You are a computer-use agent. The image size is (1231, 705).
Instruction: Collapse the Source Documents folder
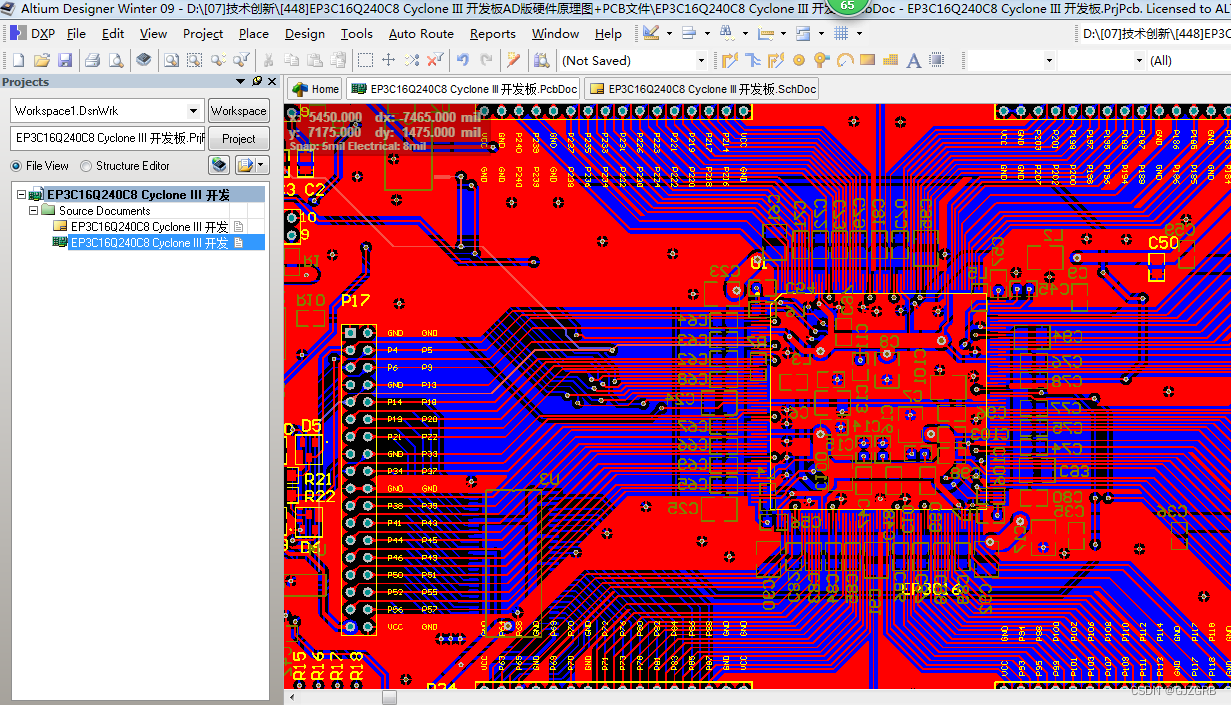(x=33, y=210)
